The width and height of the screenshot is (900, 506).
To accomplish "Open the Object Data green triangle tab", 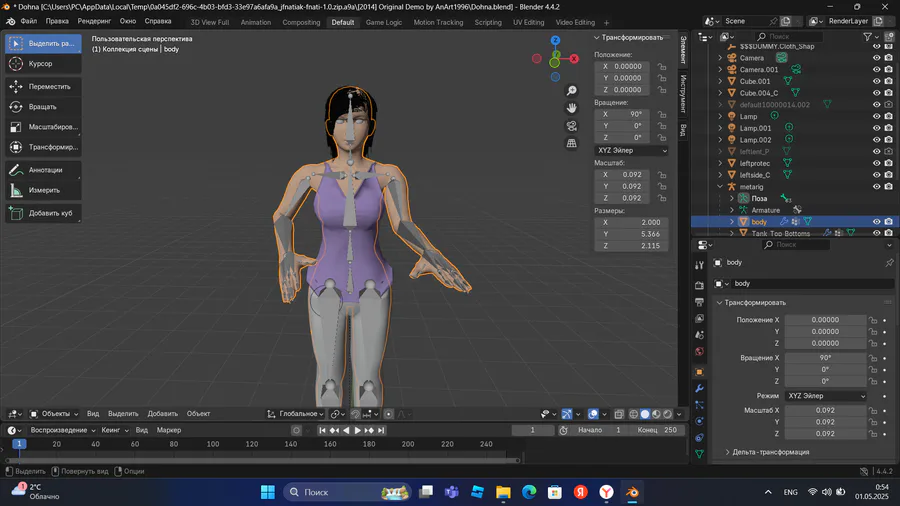I will click(x=699, y=454).
